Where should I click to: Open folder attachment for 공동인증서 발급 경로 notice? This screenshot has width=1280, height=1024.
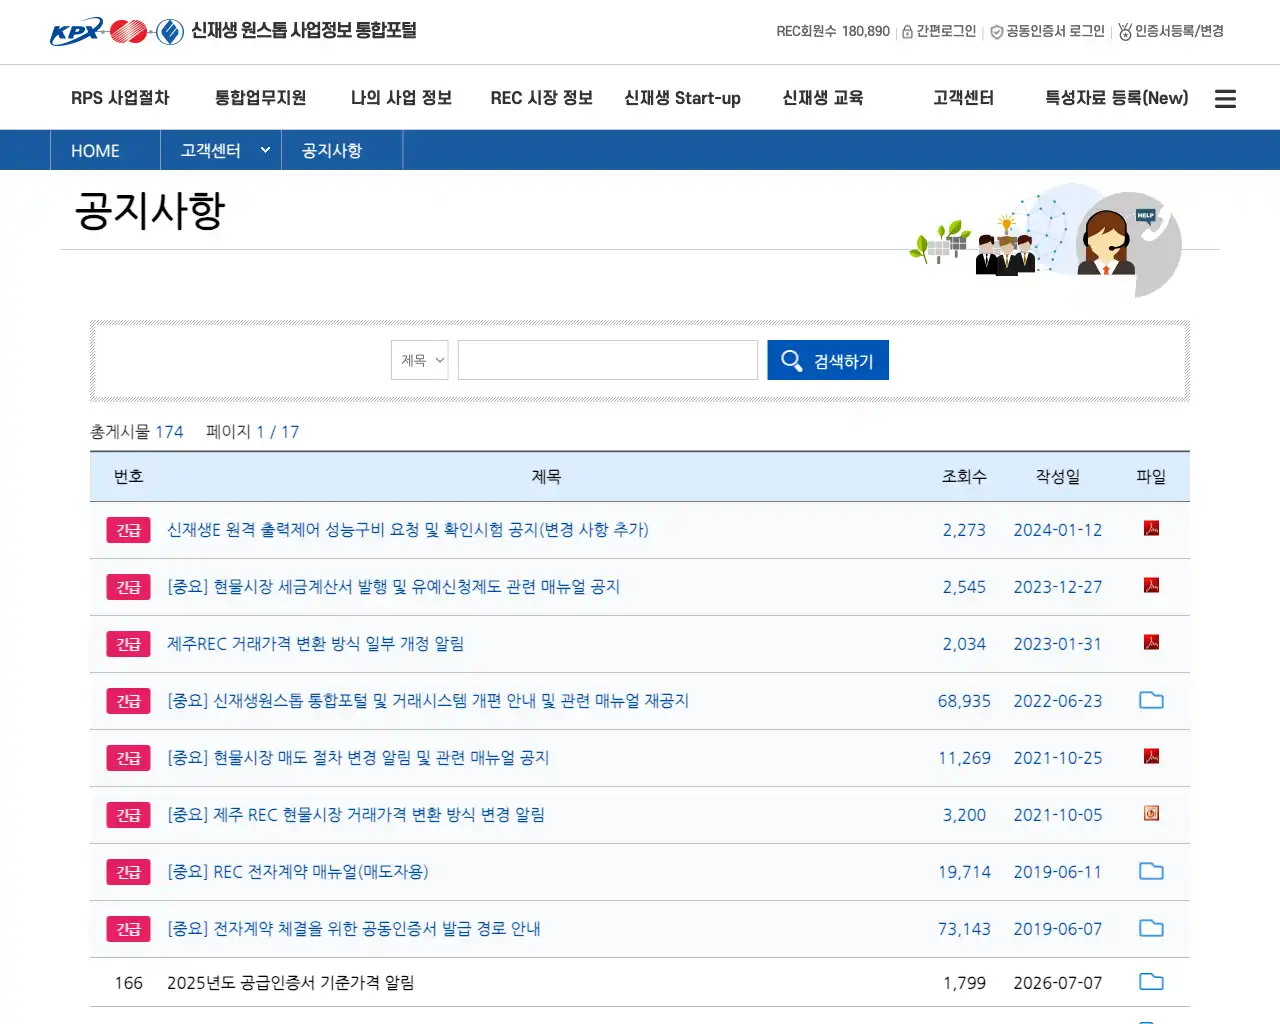pos(1151,928)
